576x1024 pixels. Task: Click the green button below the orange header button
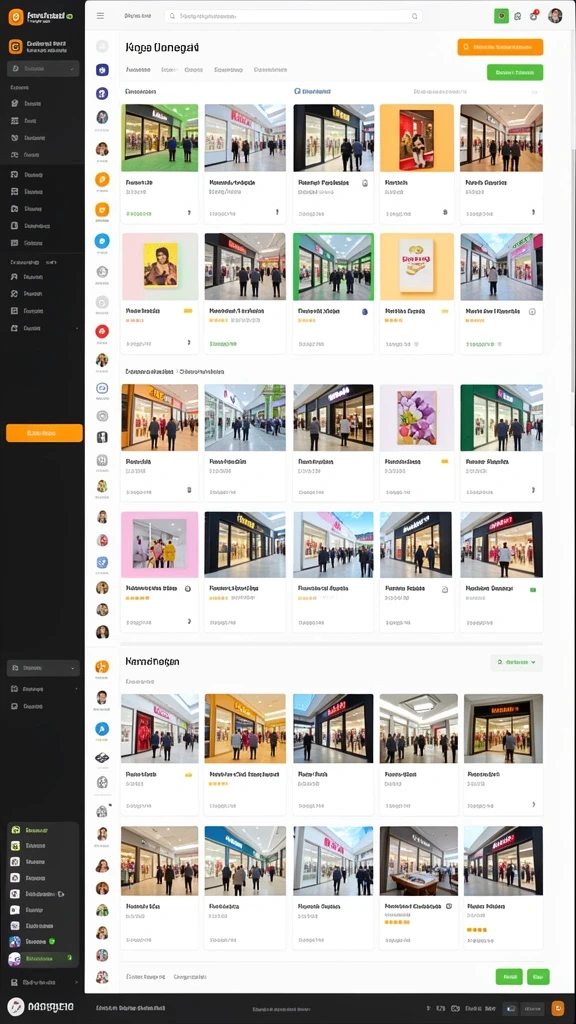point(515,72)
